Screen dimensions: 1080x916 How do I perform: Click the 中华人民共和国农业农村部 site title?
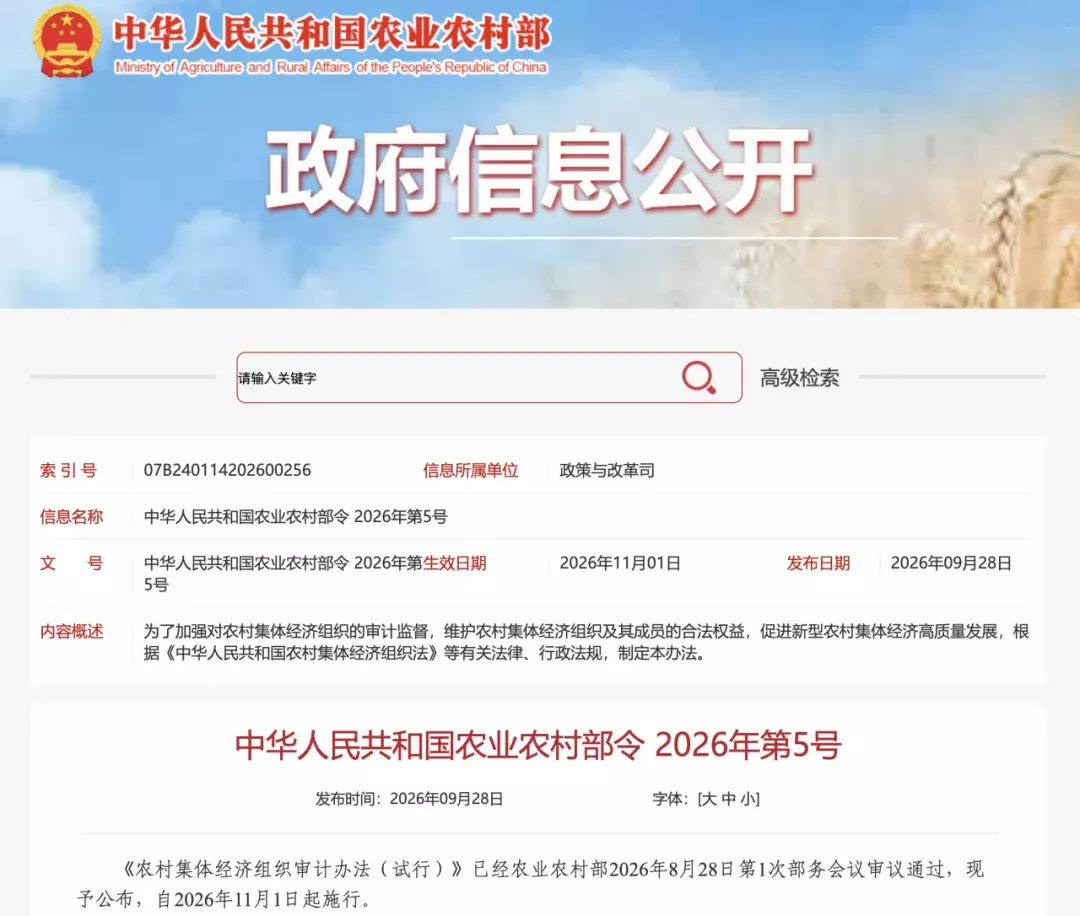pos(332,34)
